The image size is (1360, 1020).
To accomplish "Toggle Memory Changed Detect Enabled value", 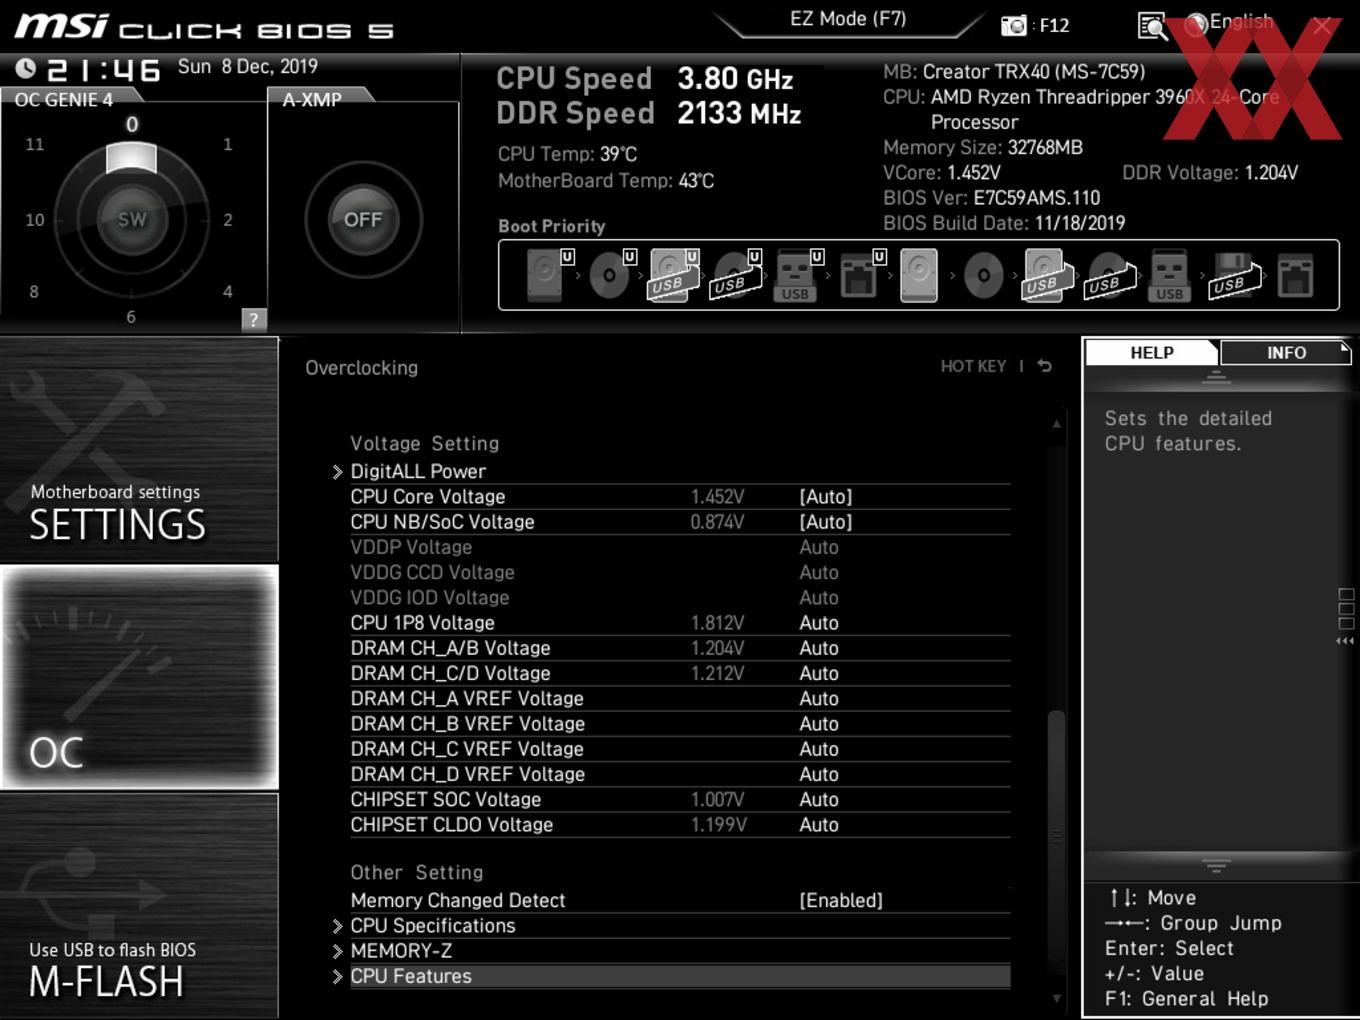I will [x=841, y=900].
